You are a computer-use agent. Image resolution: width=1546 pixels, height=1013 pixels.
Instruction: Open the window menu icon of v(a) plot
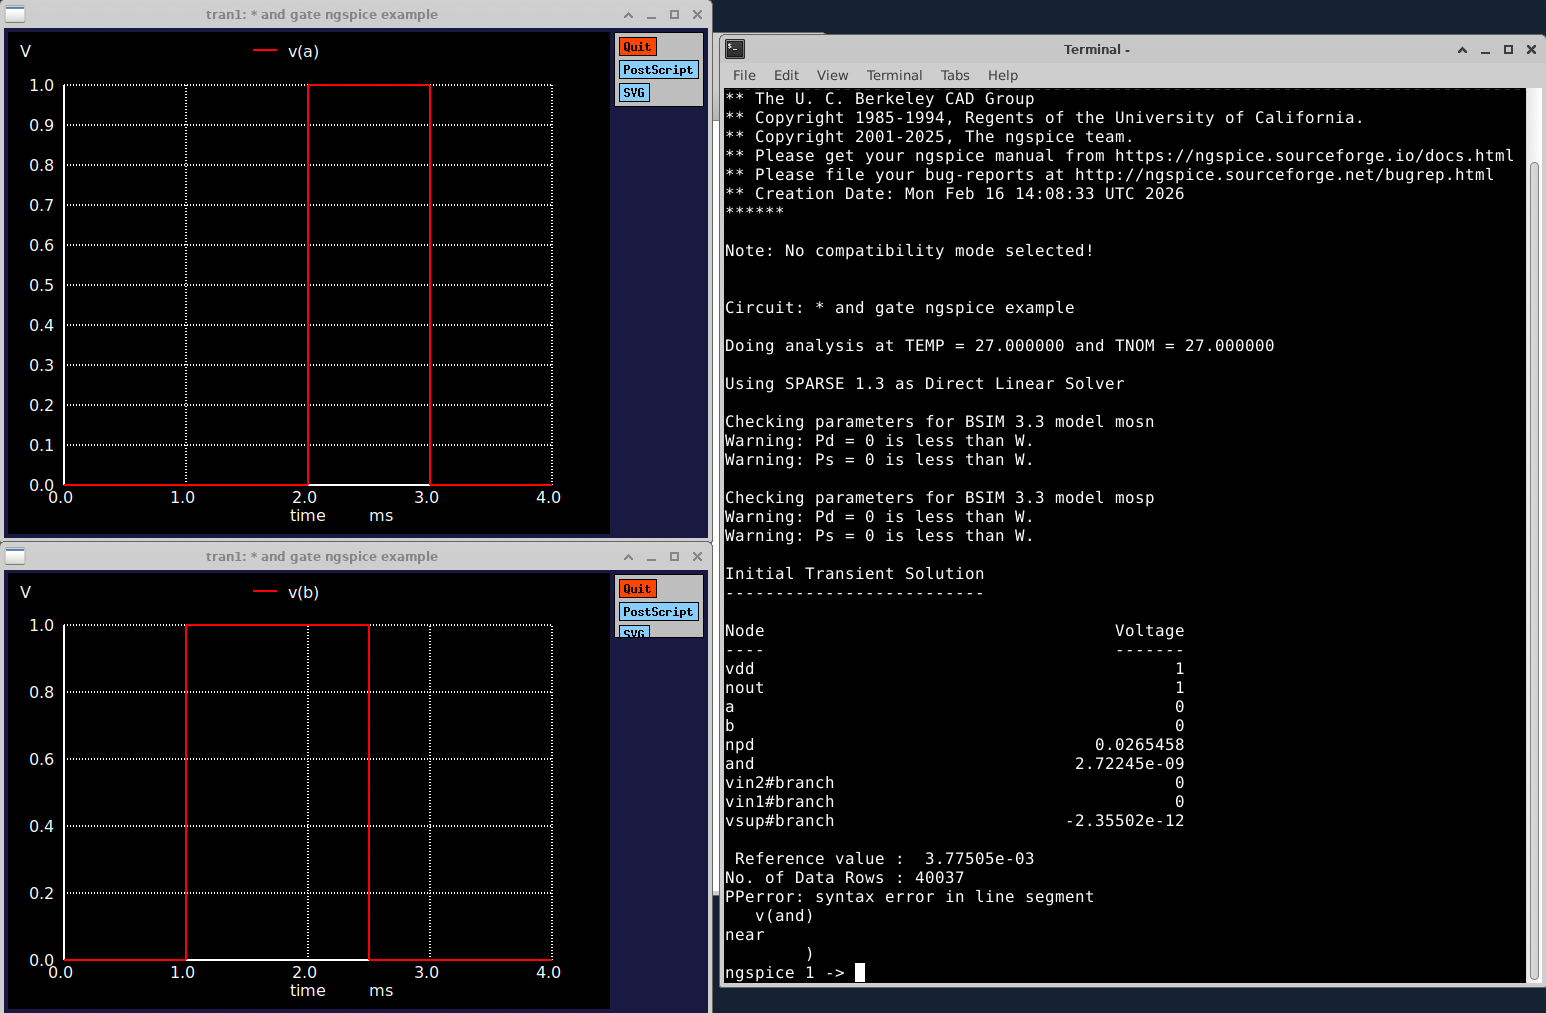[x=15, y=14]
